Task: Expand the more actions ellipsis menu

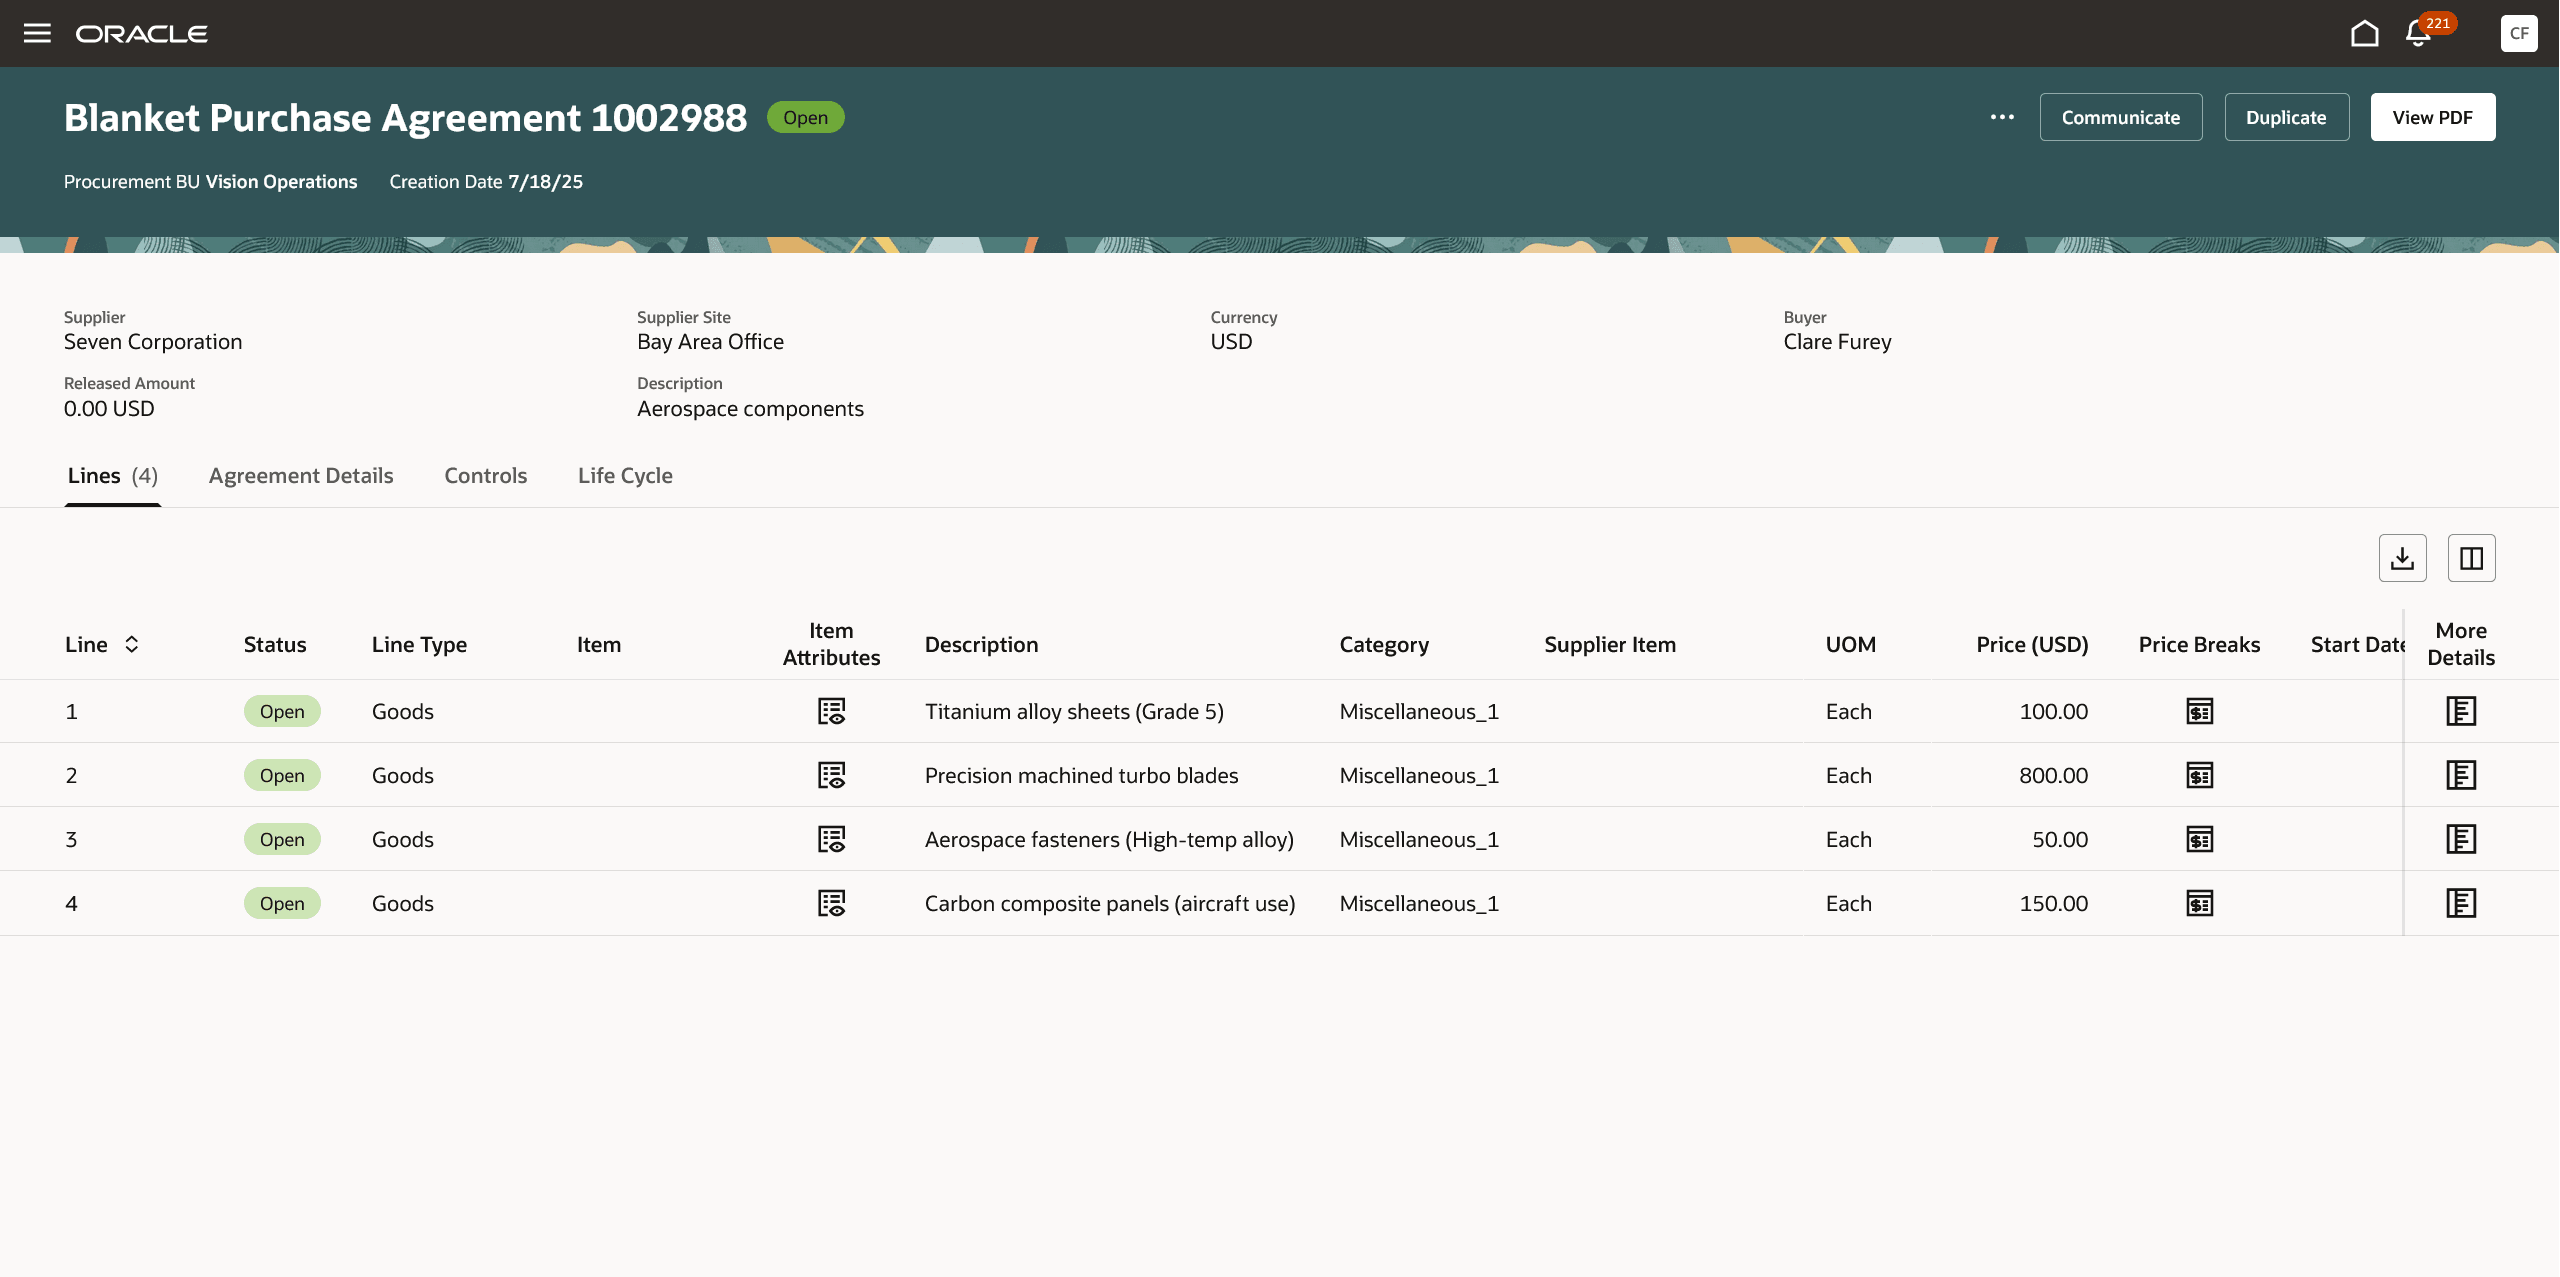Action: pos(2002,117)
